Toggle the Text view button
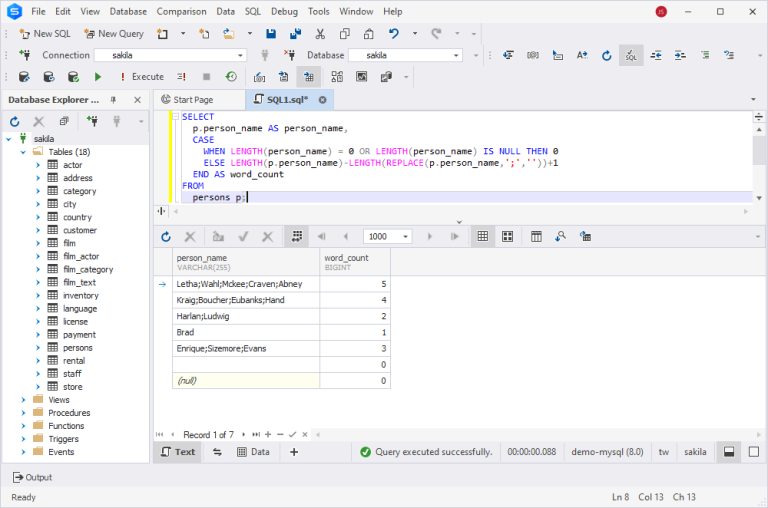Screen dimensions: 768x508 [178, 452]
